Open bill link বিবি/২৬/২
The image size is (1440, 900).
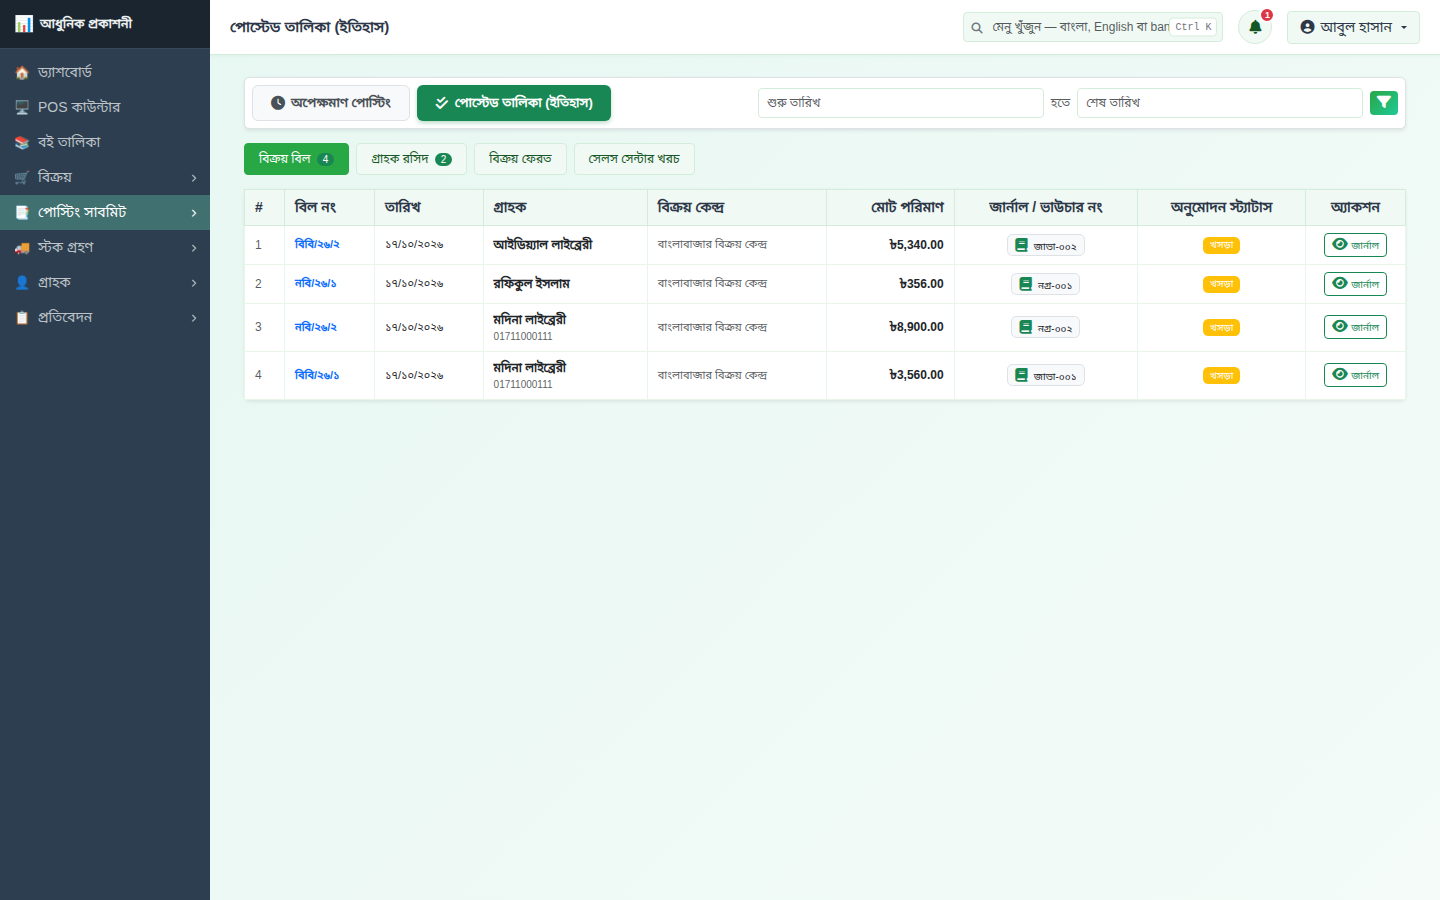point(317,244)
